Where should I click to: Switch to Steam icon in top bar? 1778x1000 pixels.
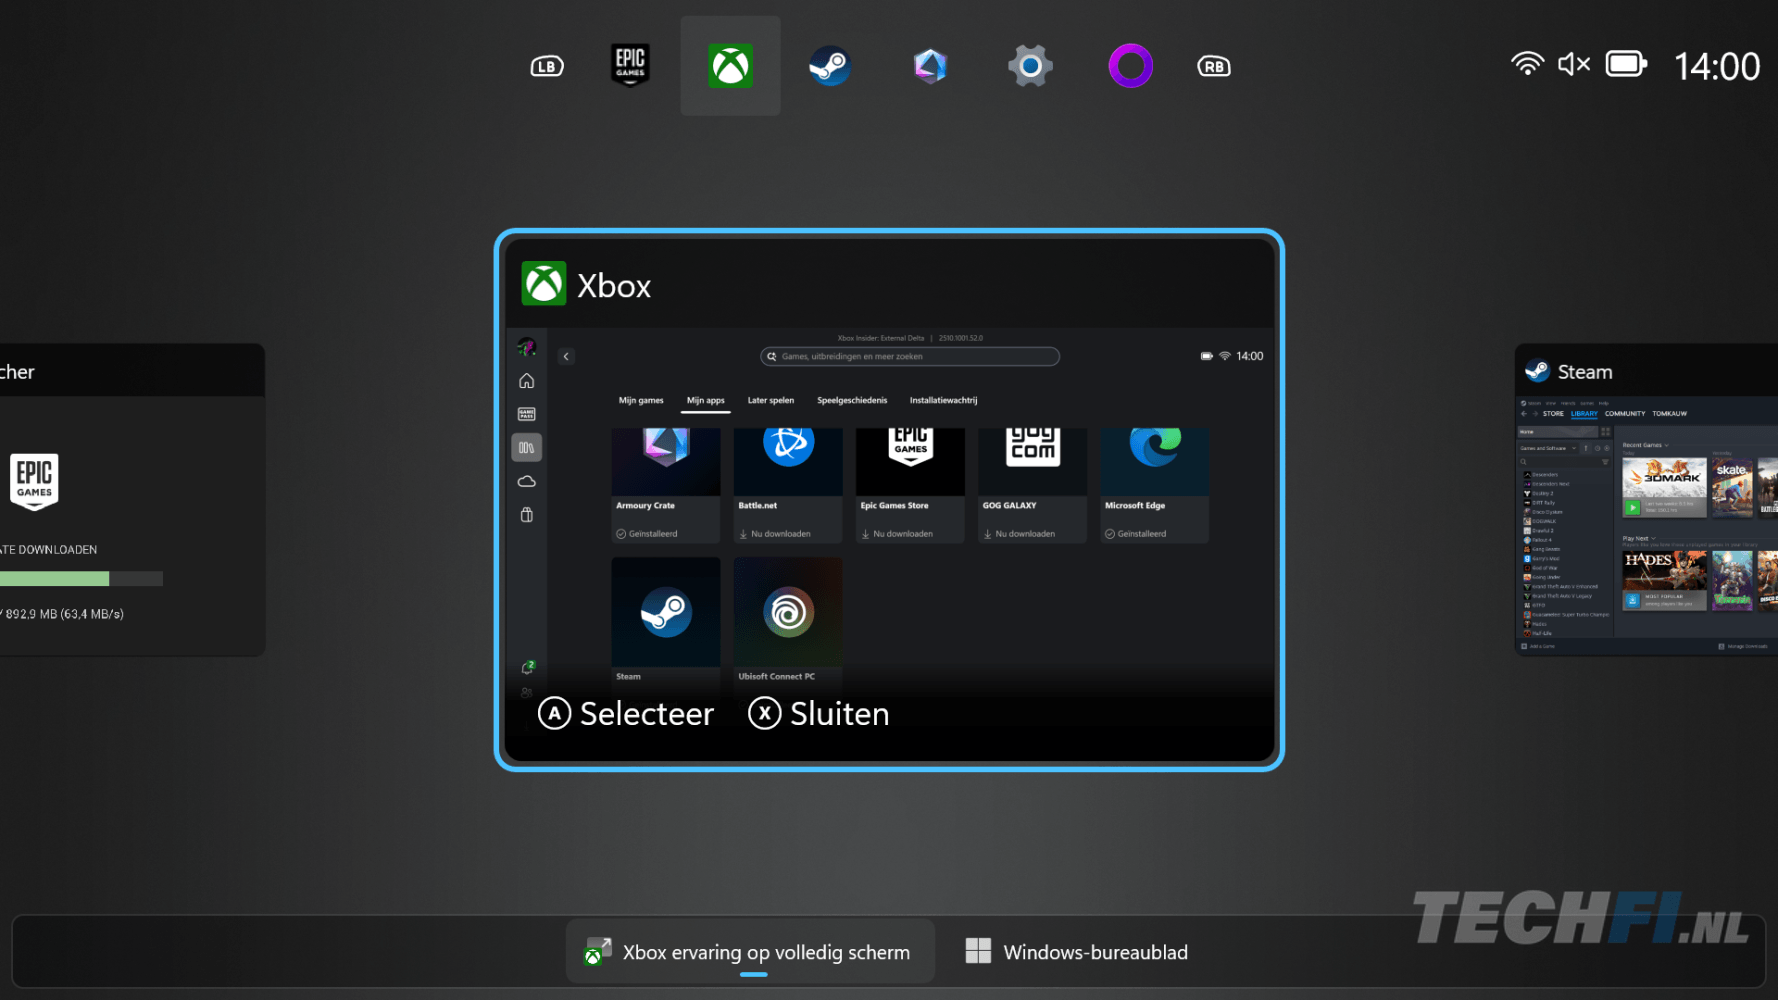pyautogui.click(x=830, y=66)
